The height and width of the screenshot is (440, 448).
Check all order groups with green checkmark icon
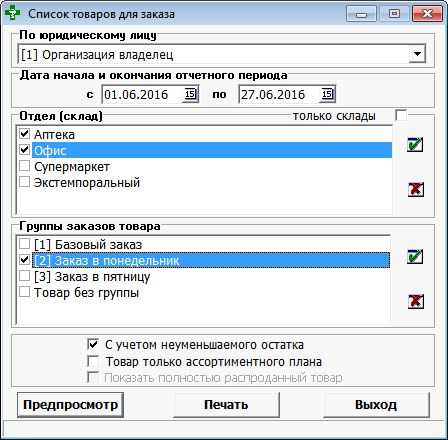tap(415, 257)
